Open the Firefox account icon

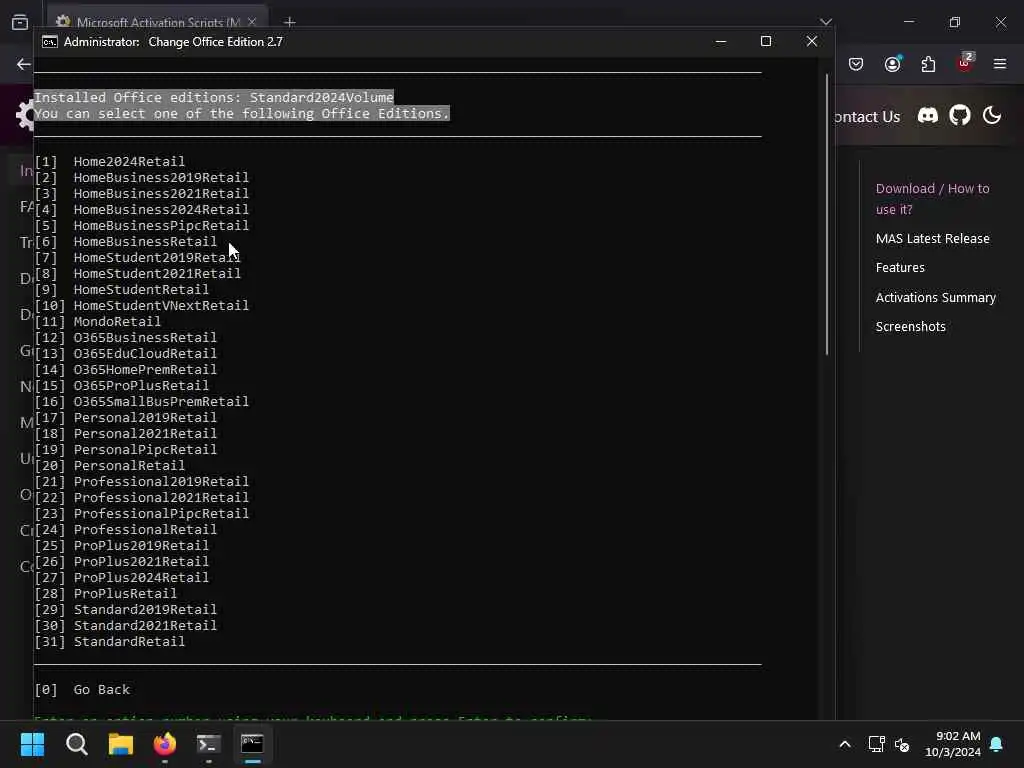[893, 64]
